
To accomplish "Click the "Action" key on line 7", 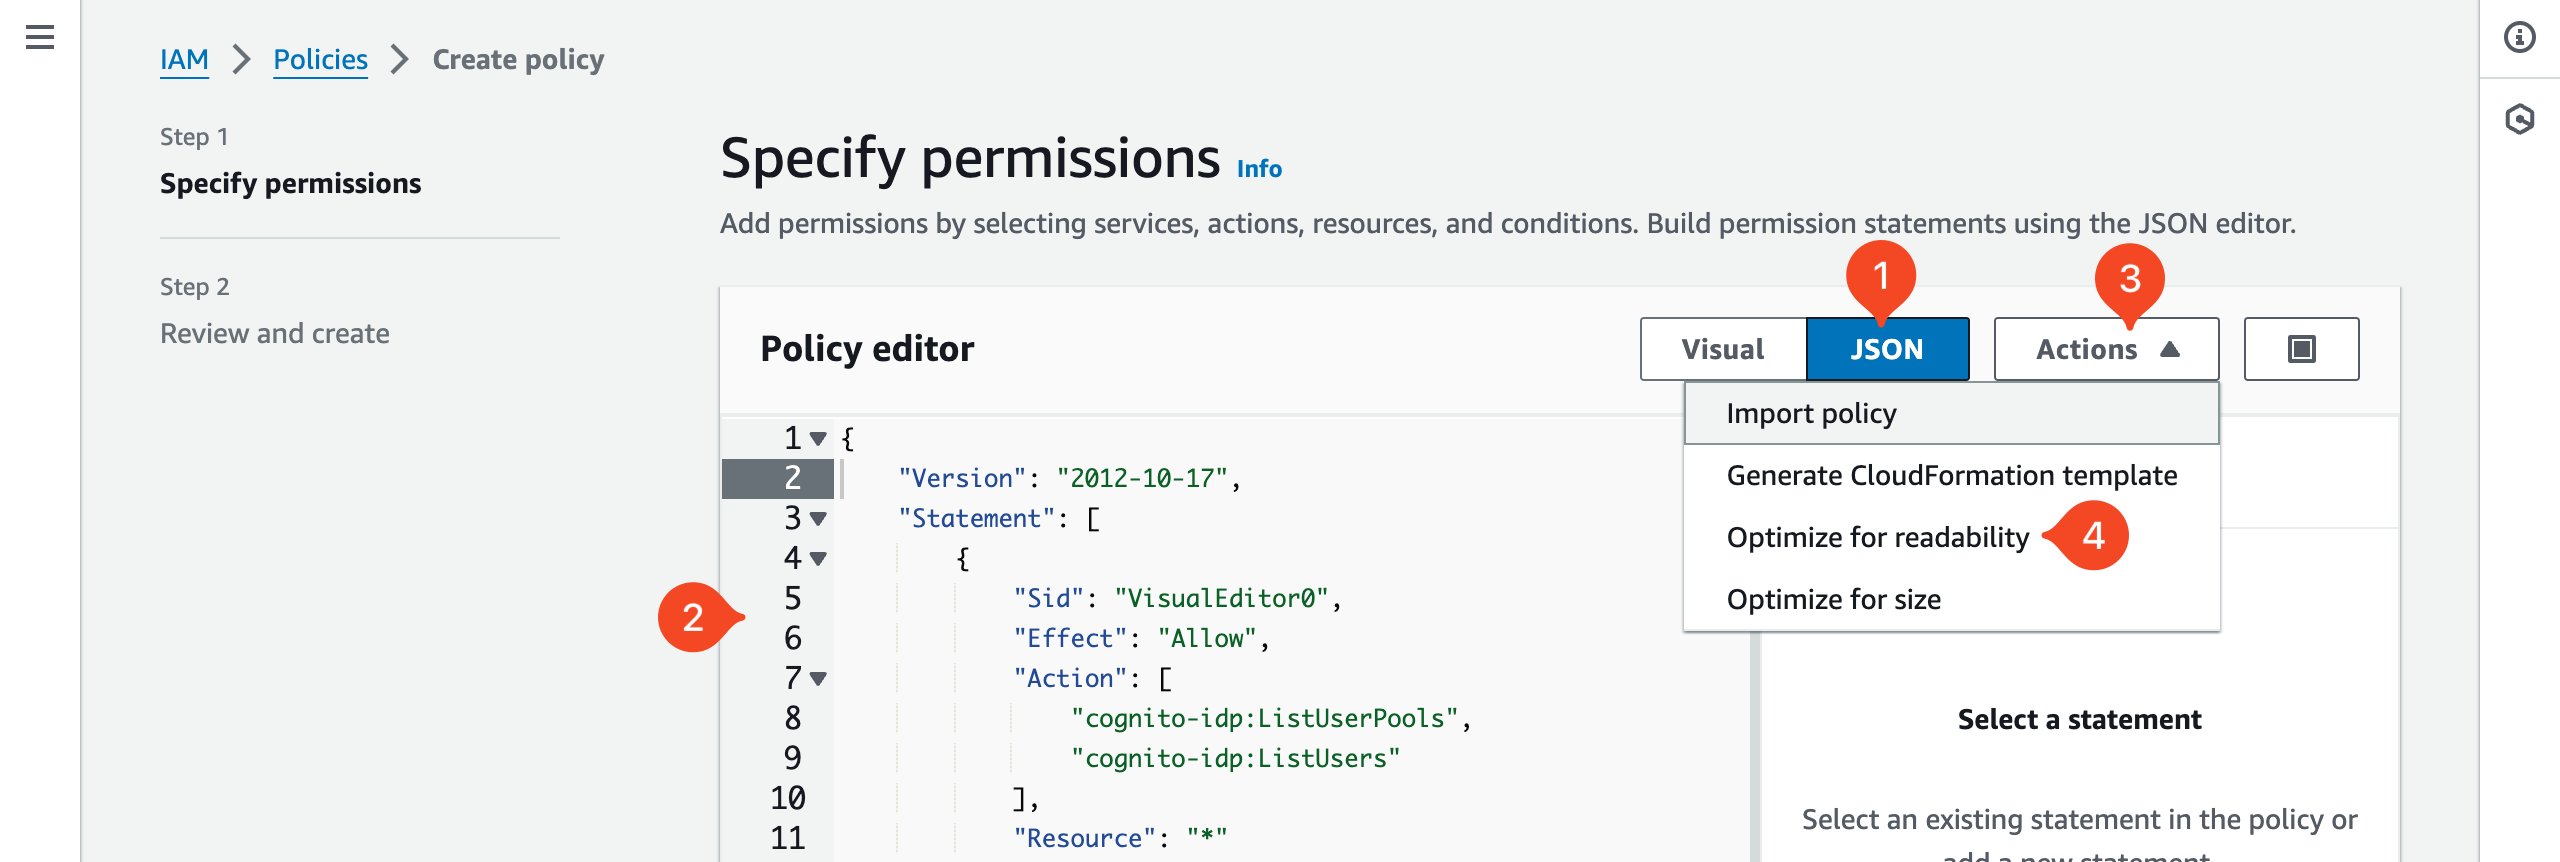I will (1071, 679).
